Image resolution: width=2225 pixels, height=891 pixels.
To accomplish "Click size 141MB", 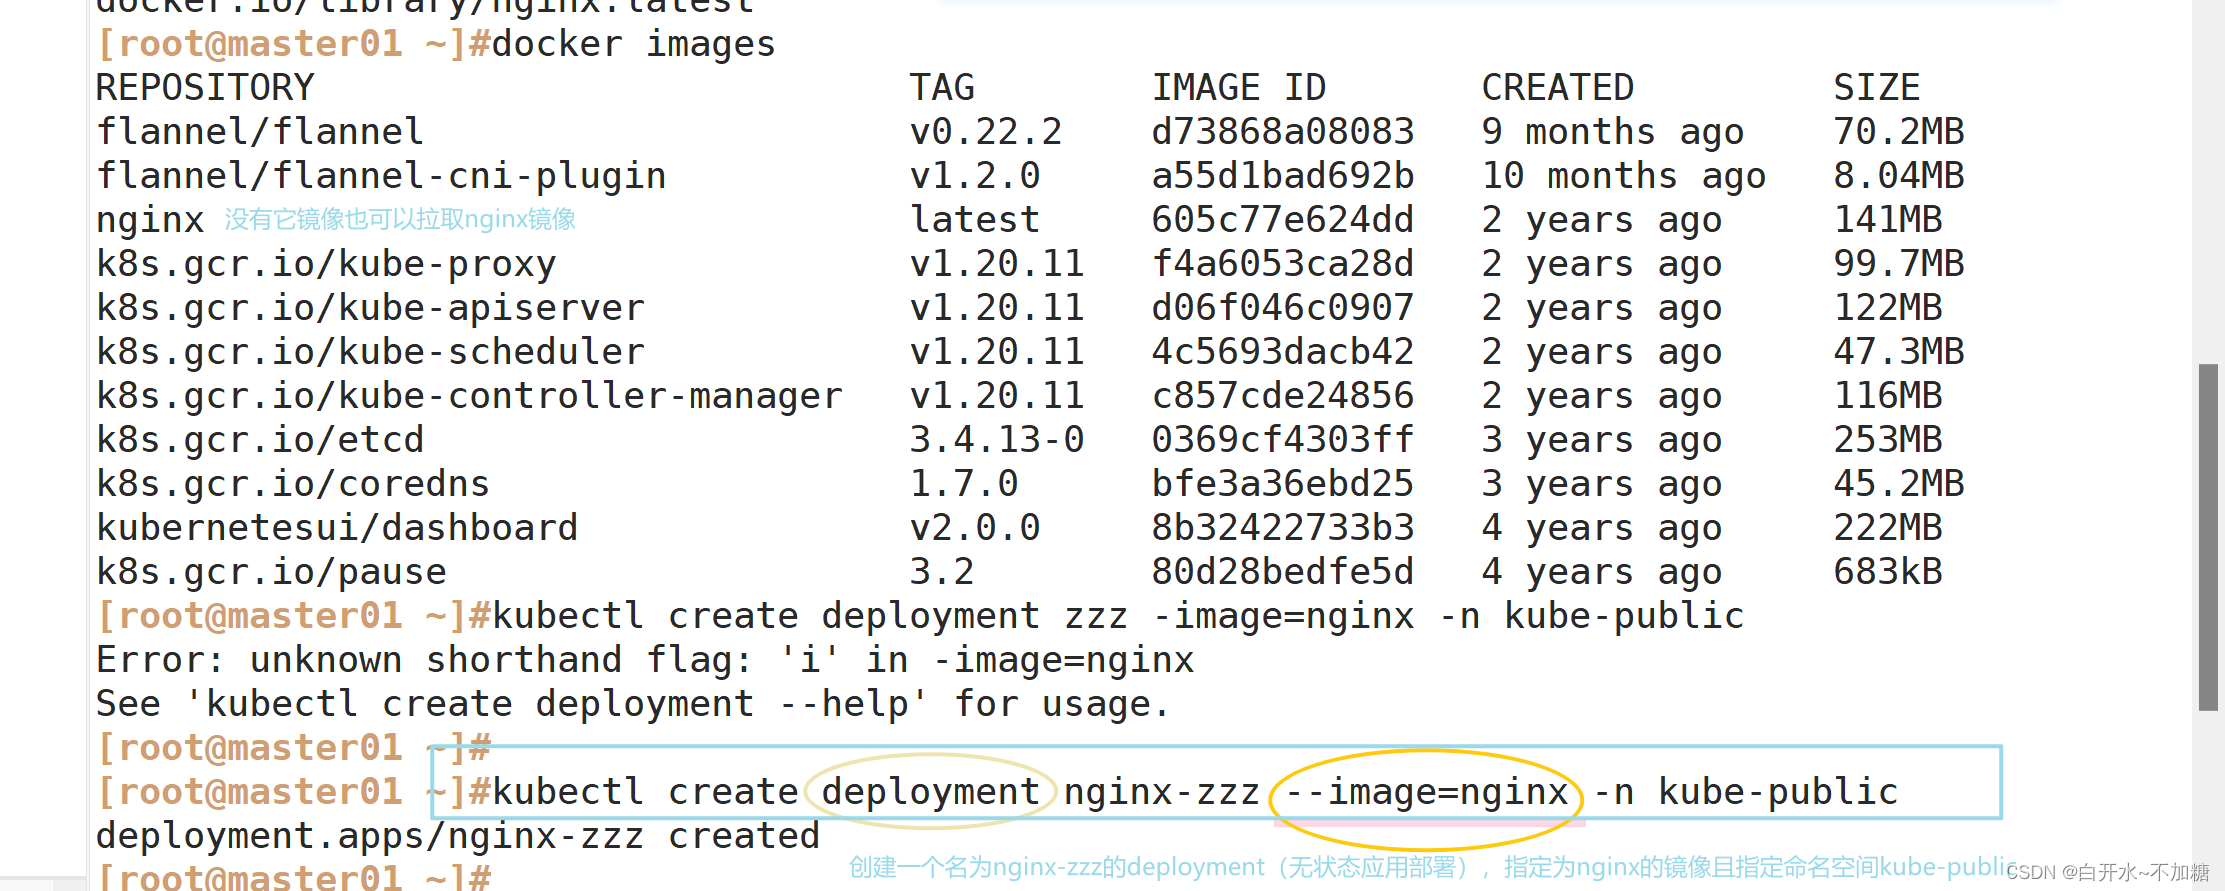I will 1888,220.
